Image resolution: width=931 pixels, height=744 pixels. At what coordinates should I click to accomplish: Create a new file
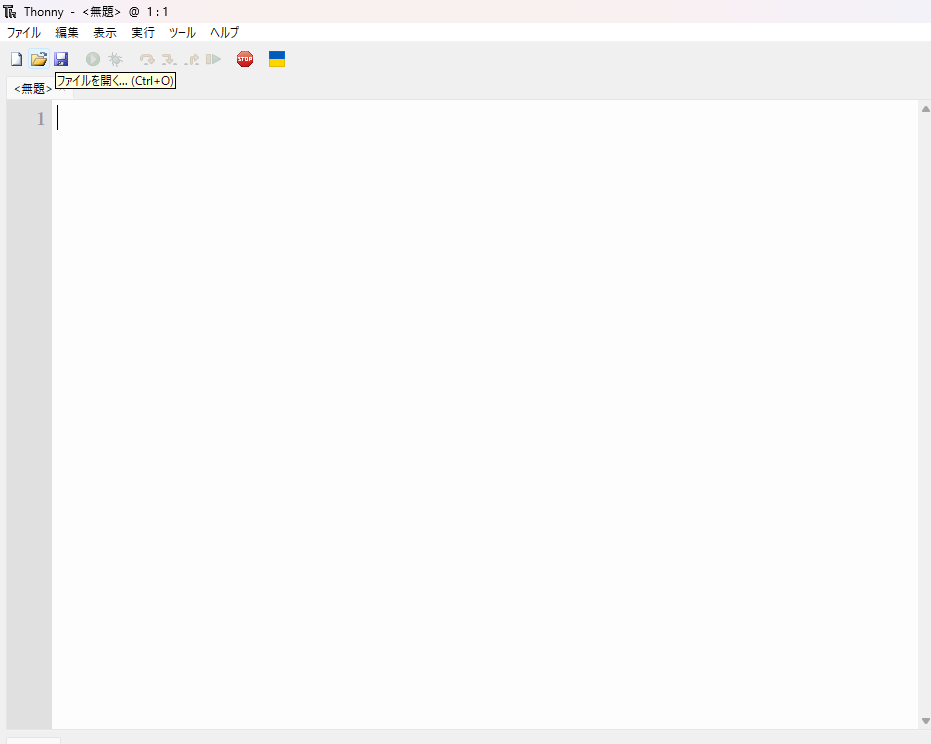point(16,59)
